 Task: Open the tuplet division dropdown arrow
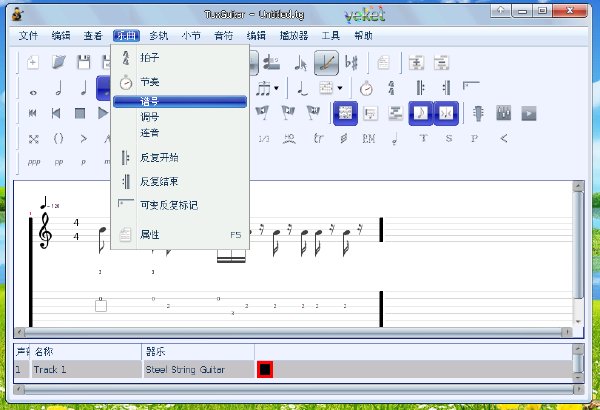pos(276,88)
